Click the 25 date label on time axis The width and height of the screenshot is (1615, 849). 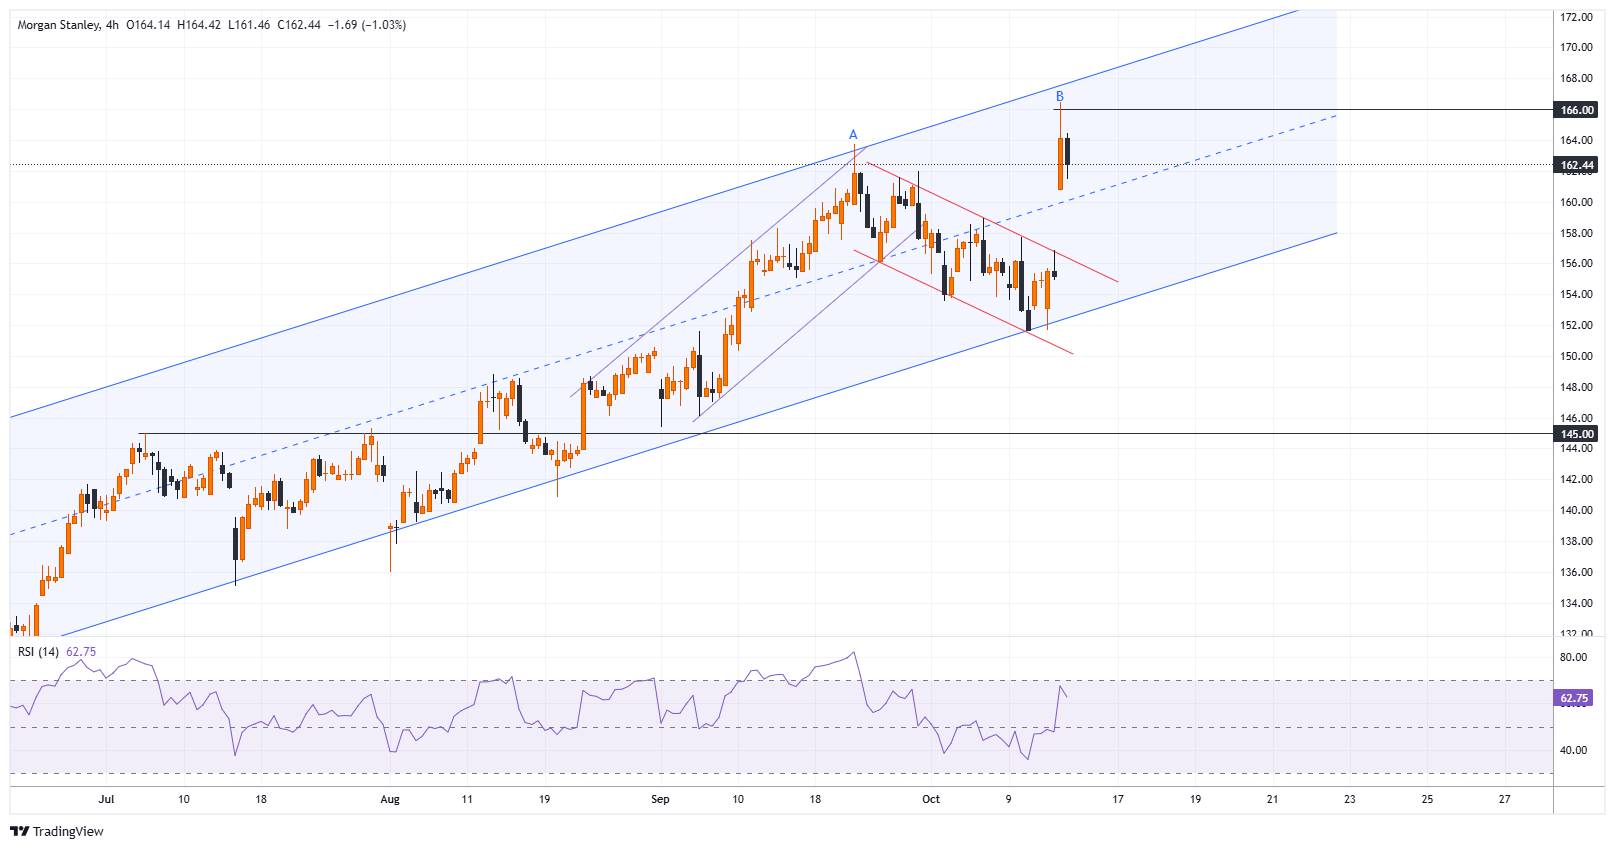(x=1427, y=799)
